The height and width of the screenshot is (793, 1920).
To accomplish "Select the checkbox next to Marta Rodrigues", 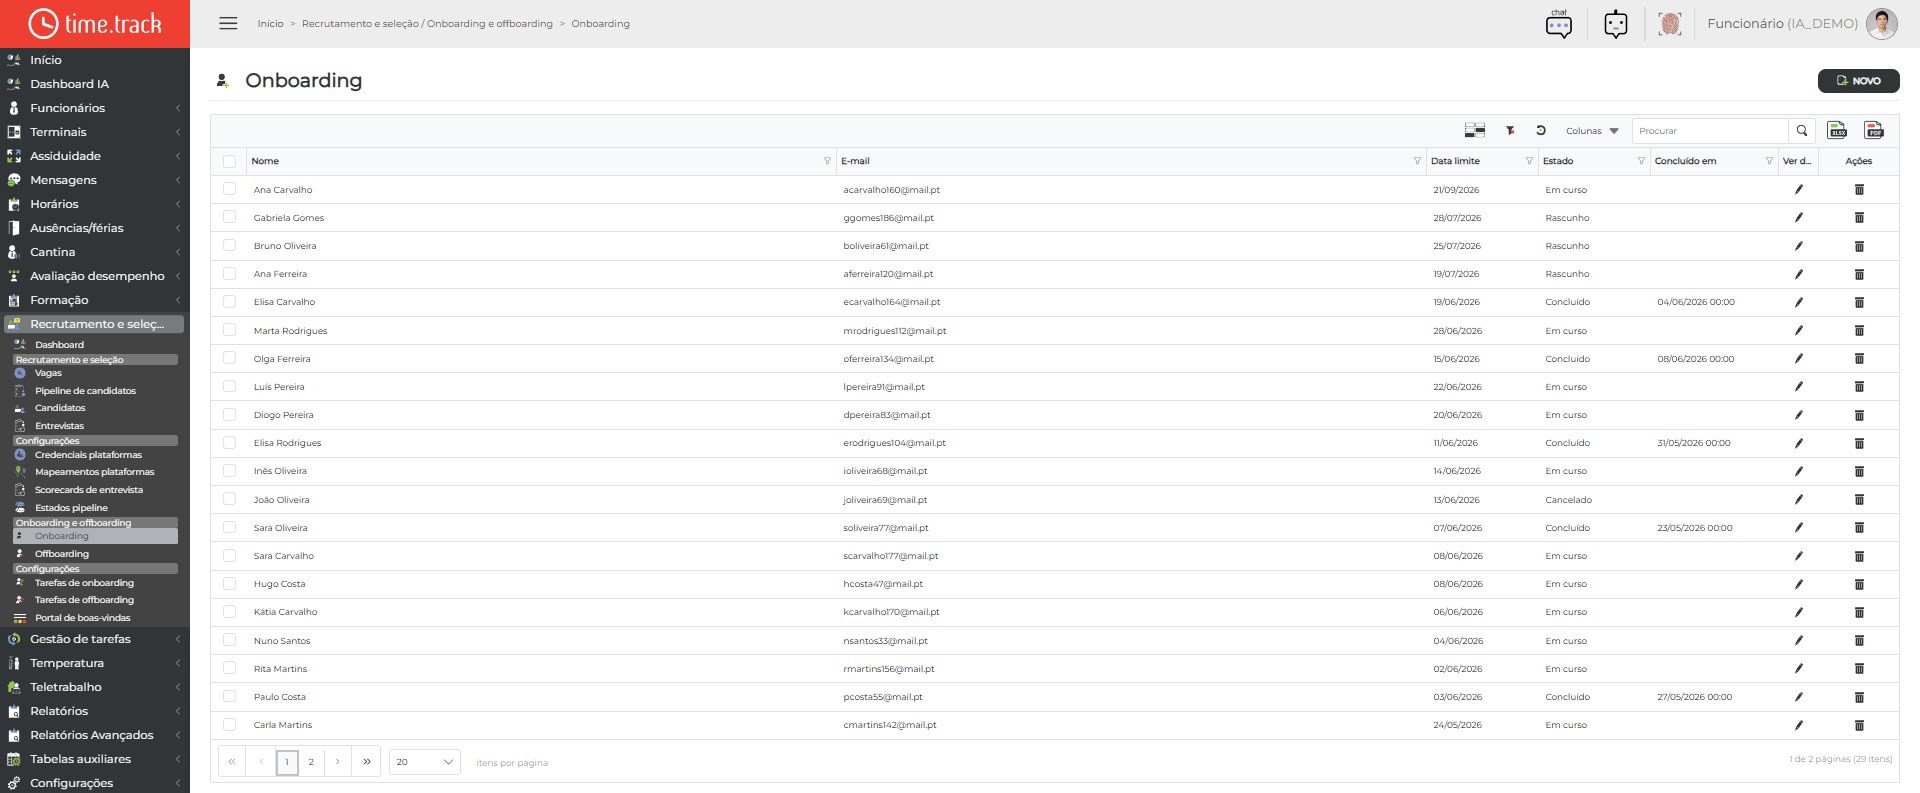I will coord(229,330).
